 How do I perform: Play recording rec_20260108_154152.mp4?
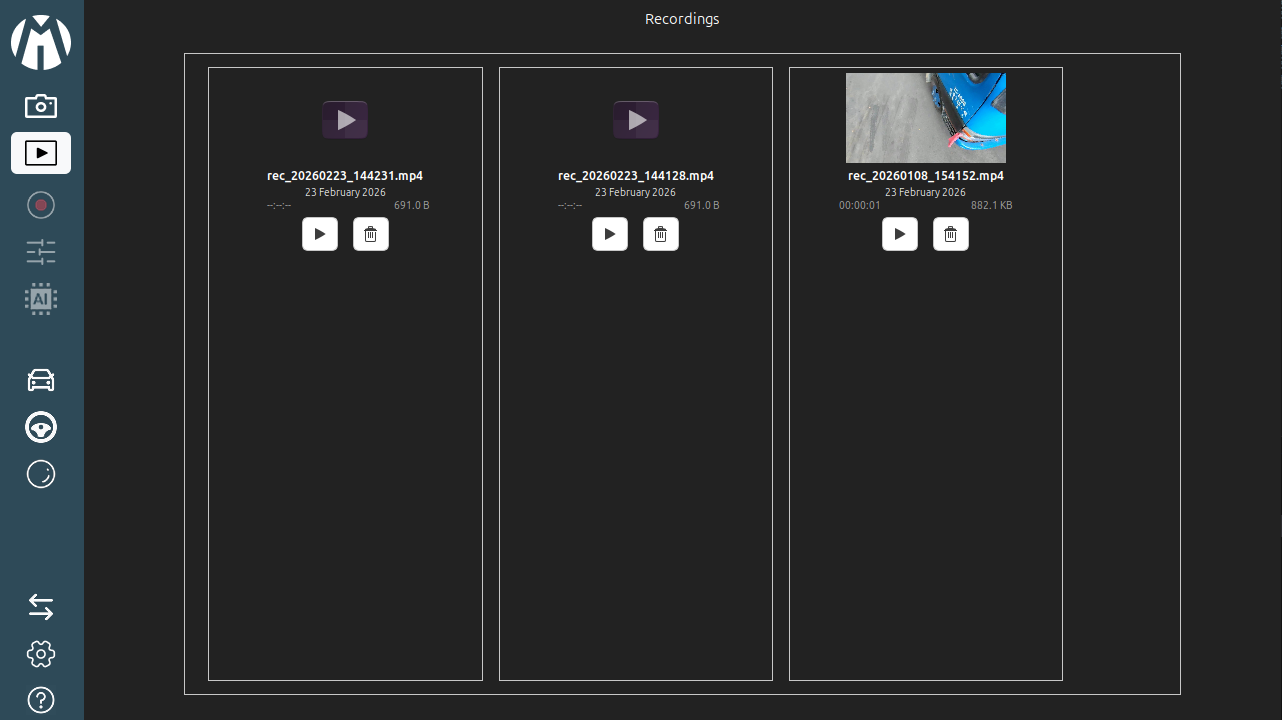tap(900, 234)
